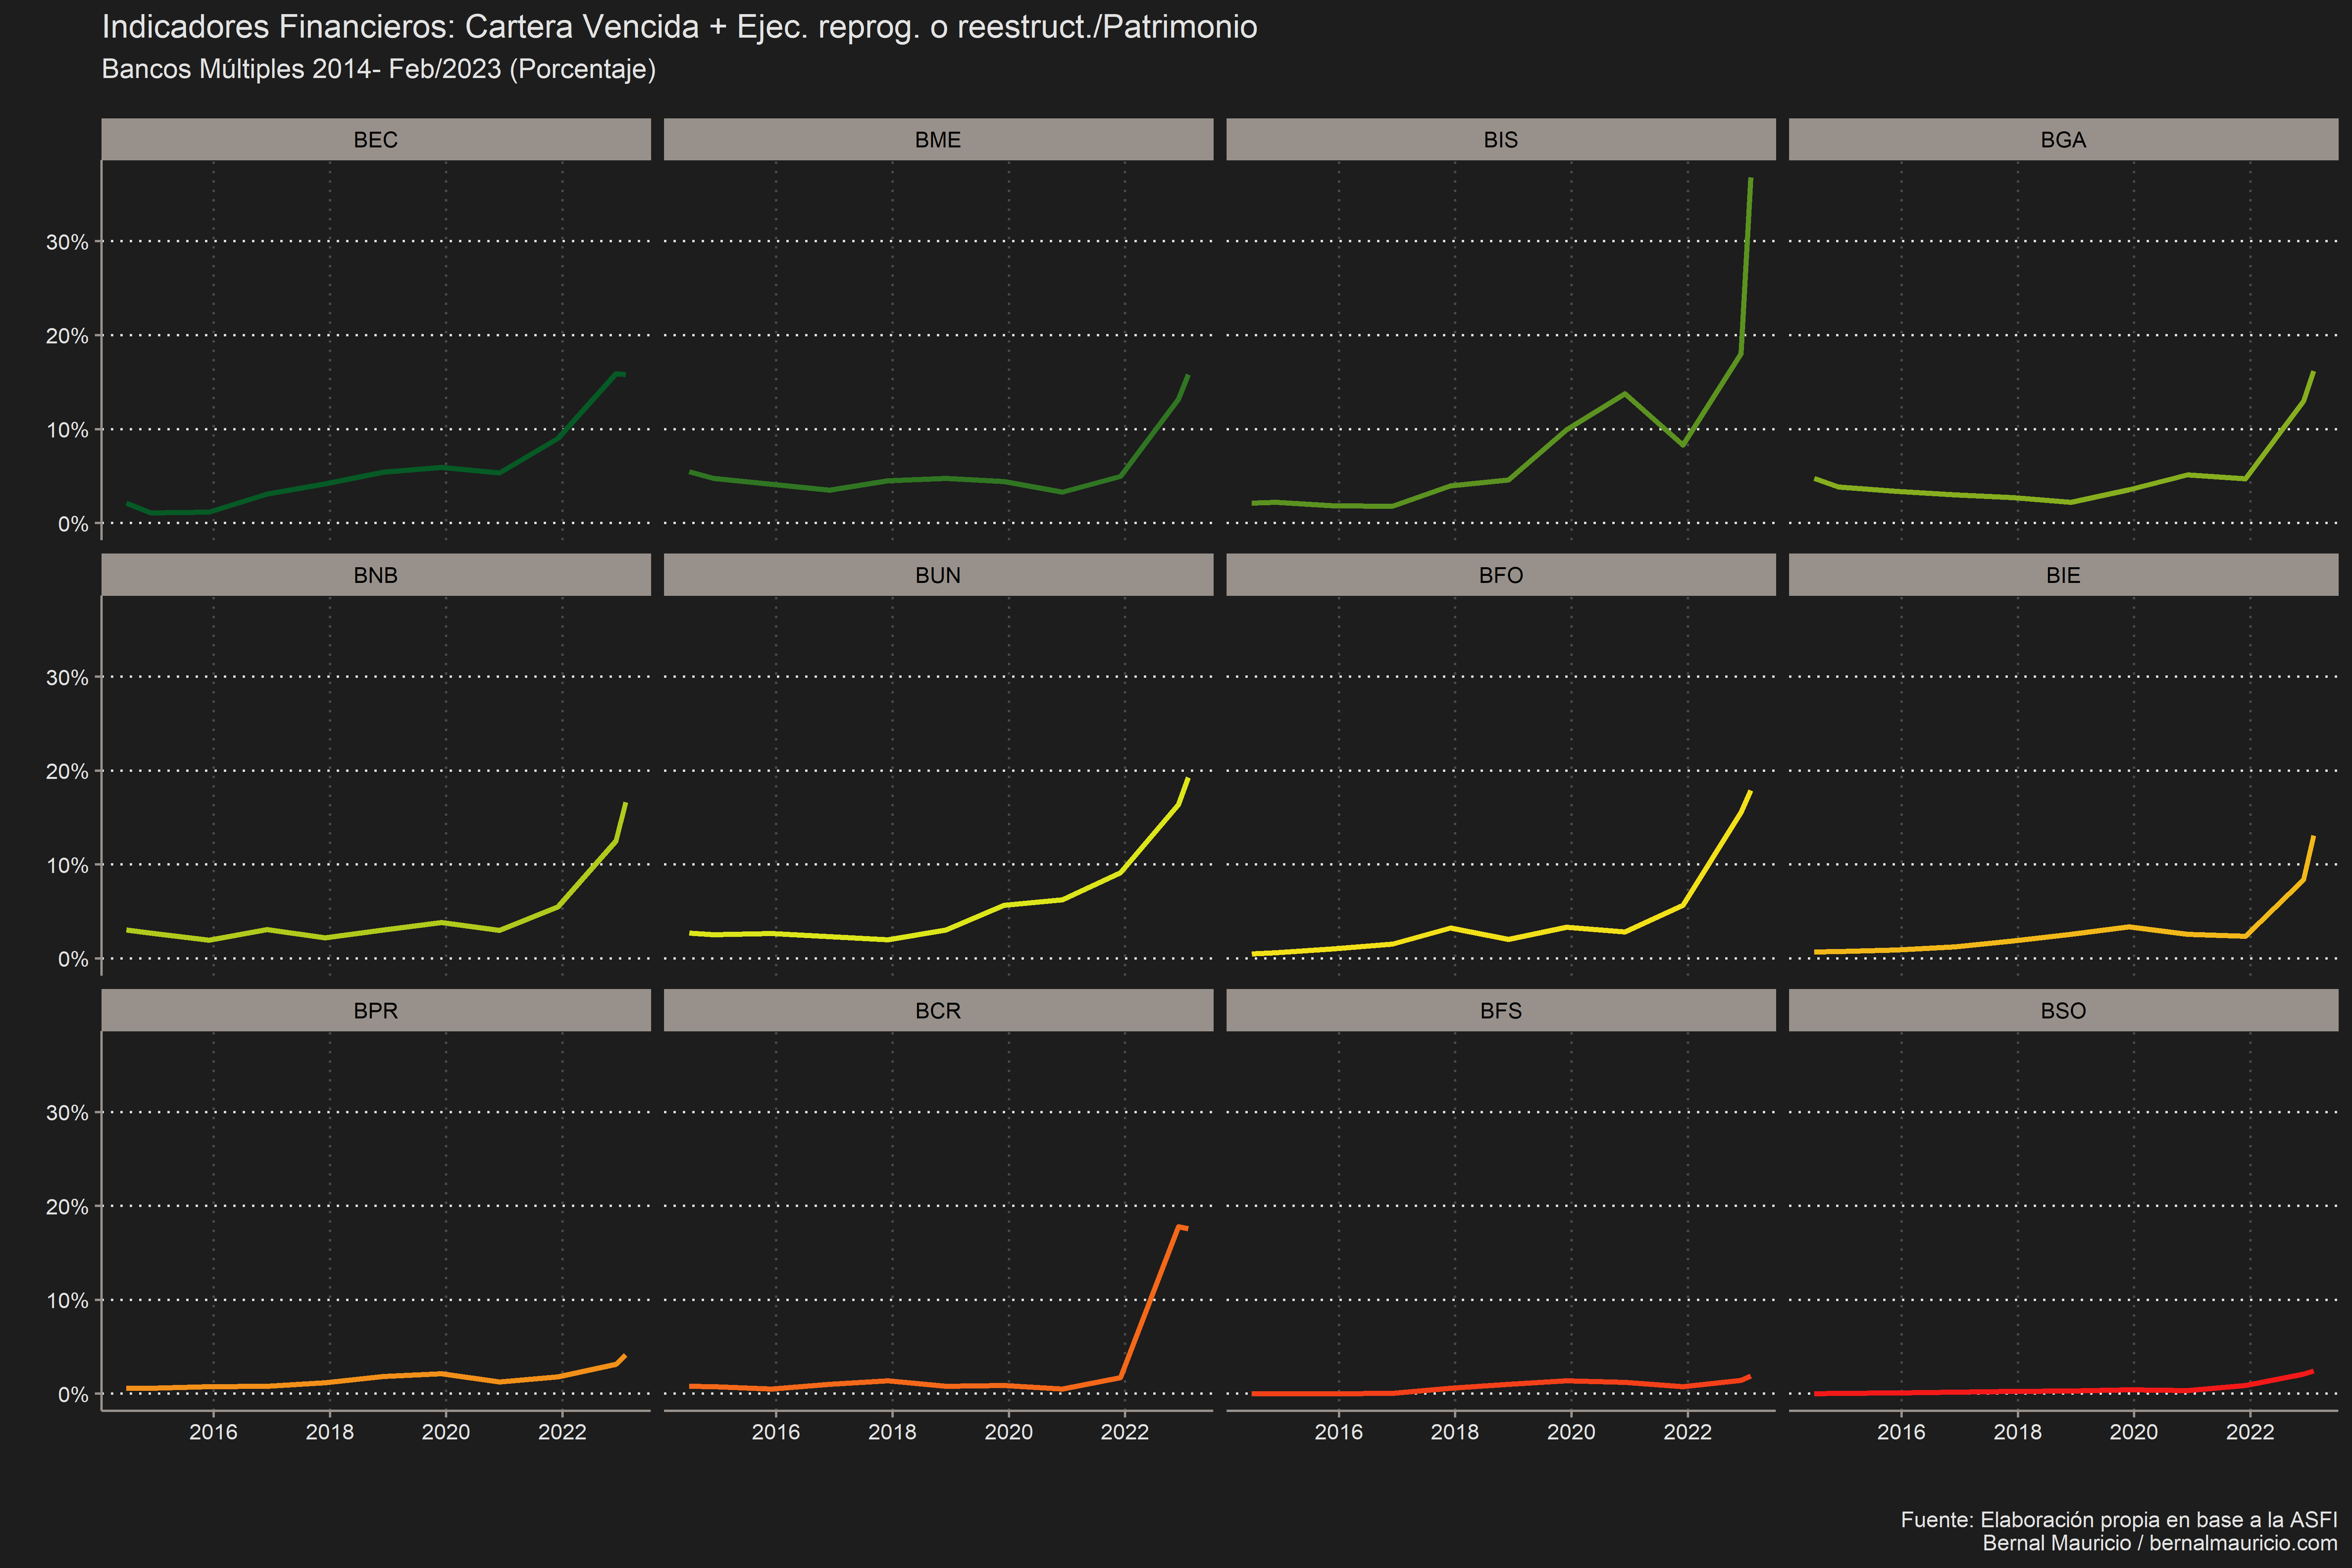
Task: Click the 2022 tick label under BPR
Action: (562, 1432)
